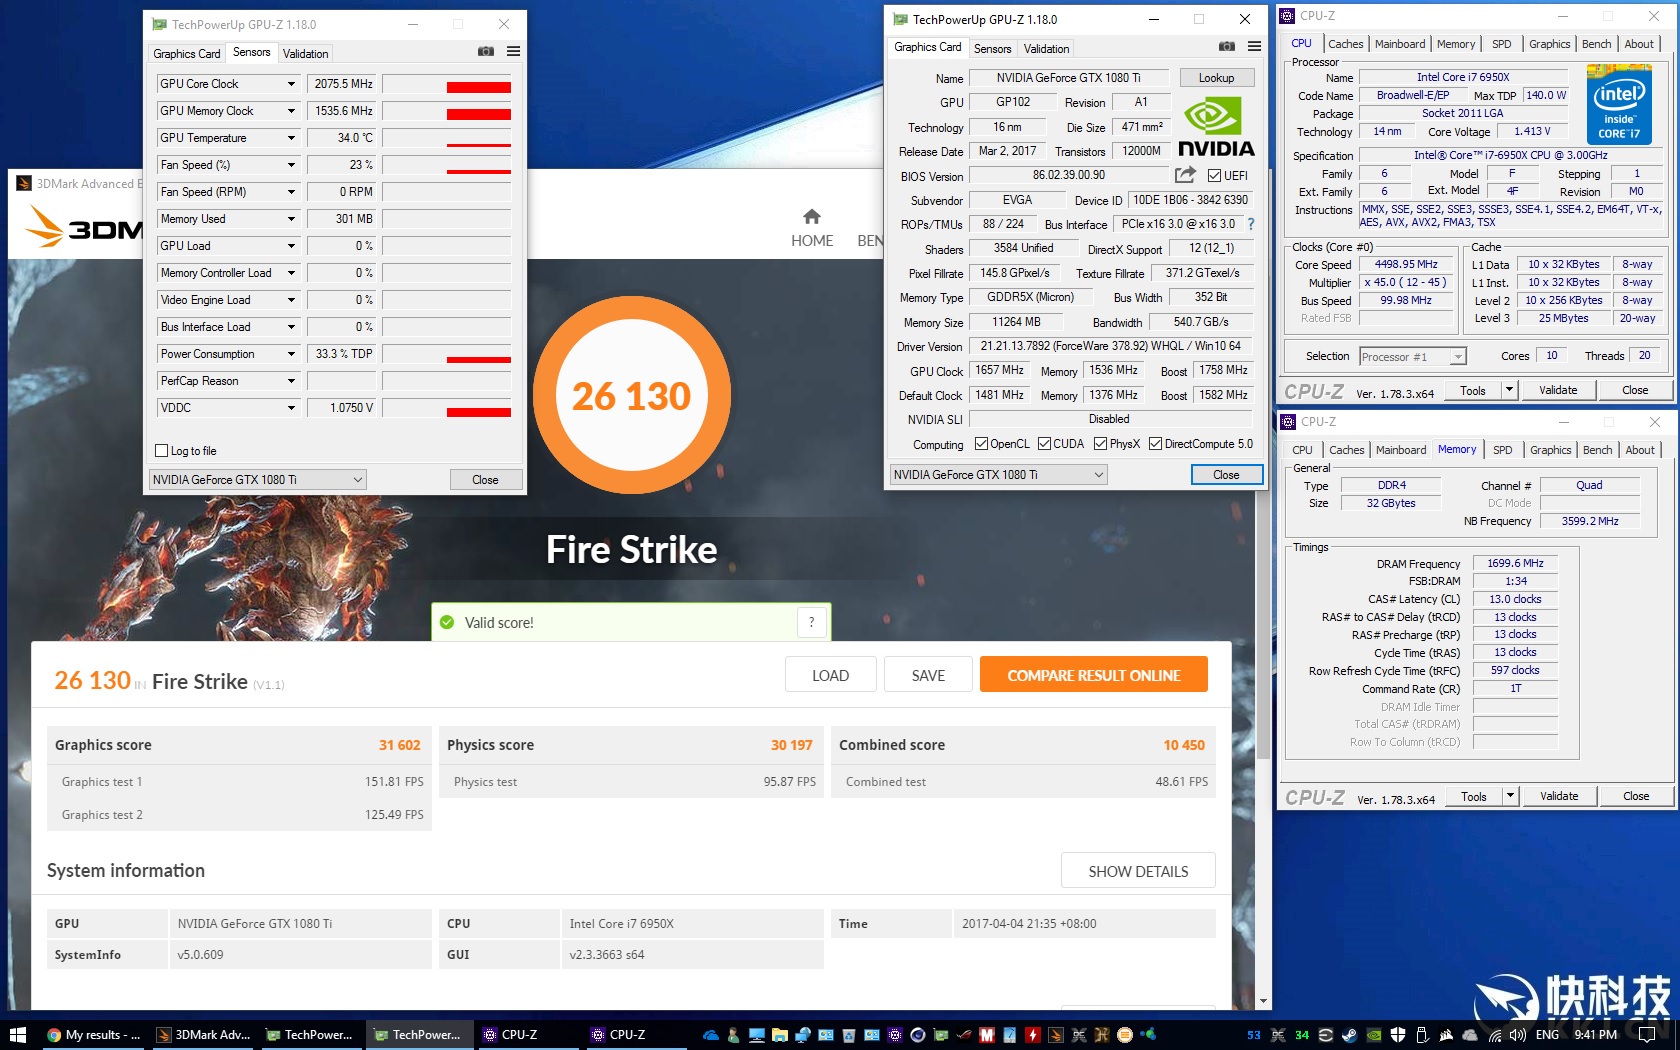Viewport: 1680px width, 1050px height.
Task: Click the Wi-Fi network tray icon
Action: pos(1494,1035)
